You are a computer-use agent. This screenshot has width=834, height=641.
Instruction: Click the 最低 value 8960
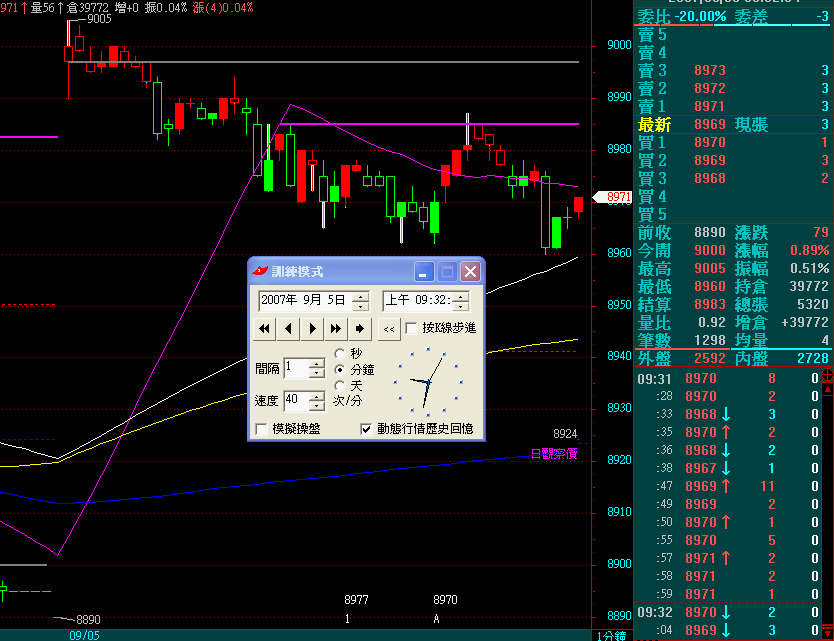point(710,287)
